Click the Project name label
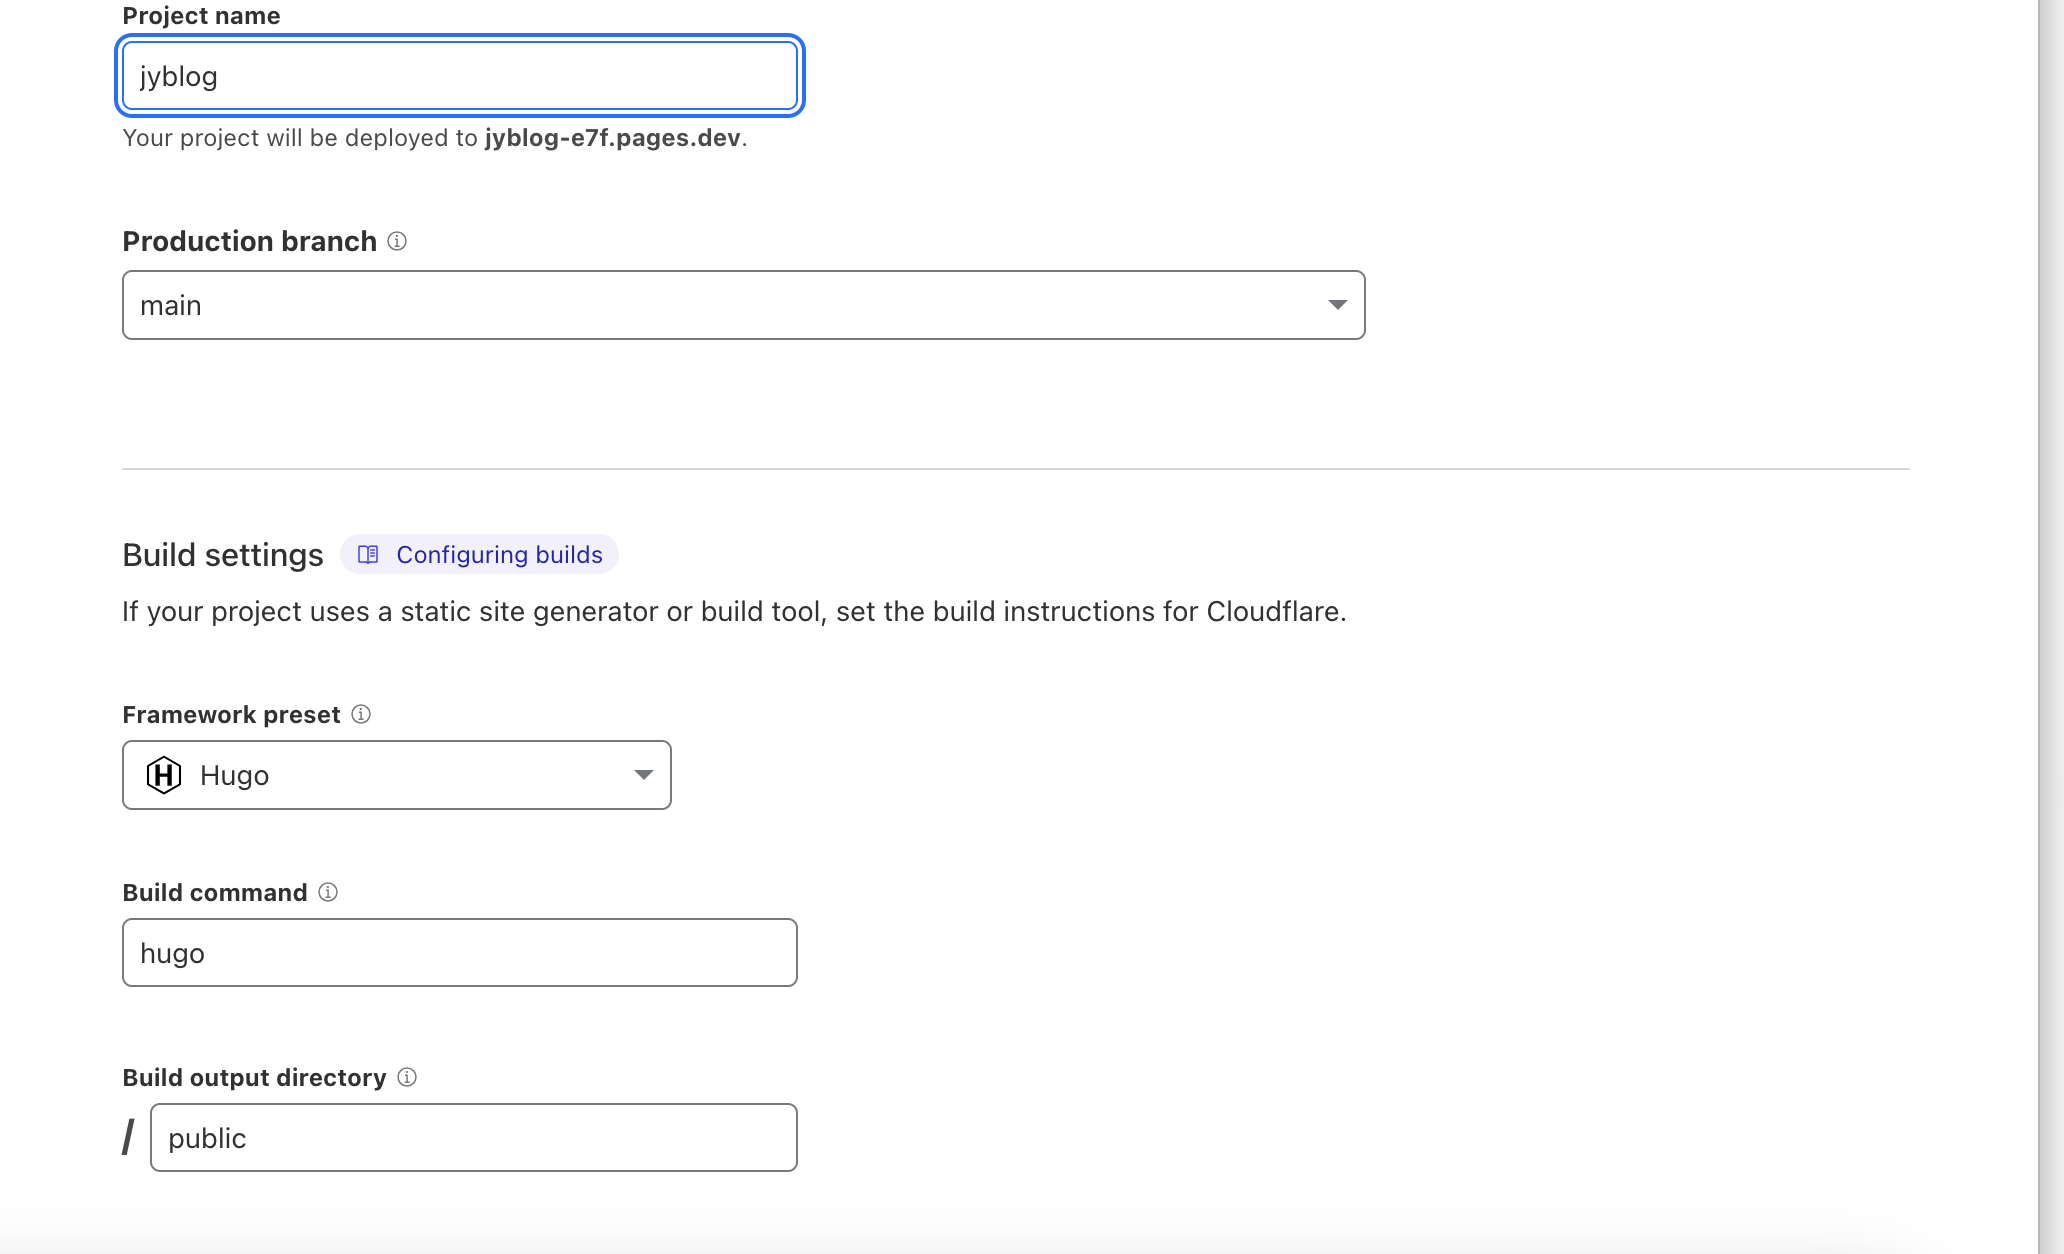The image size is (2064, 1254). tap(201, 16)
